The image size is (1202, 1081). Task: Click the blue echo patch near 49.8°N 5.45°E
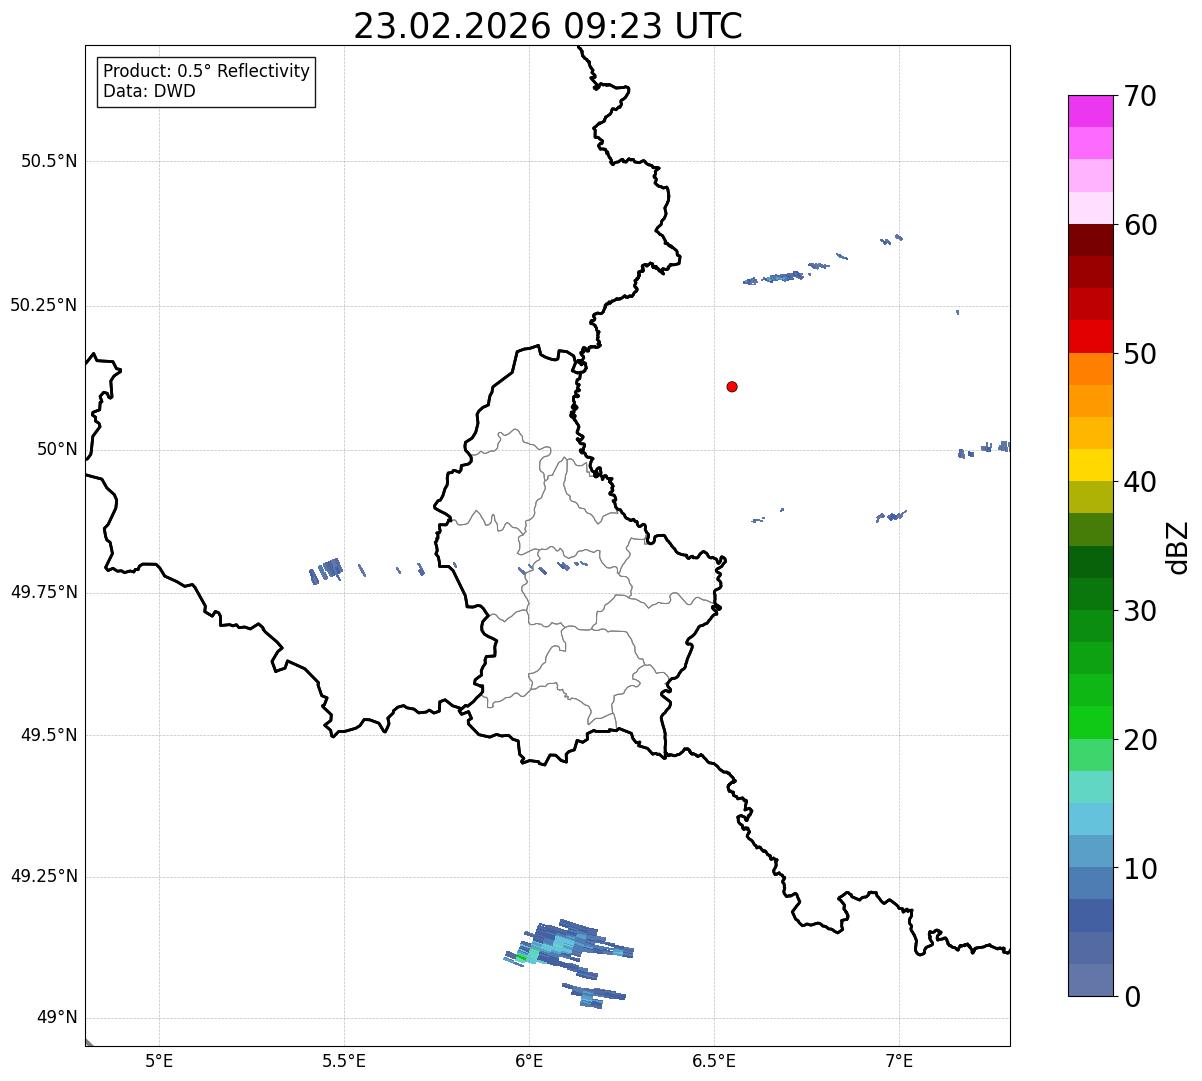point(326,571)
